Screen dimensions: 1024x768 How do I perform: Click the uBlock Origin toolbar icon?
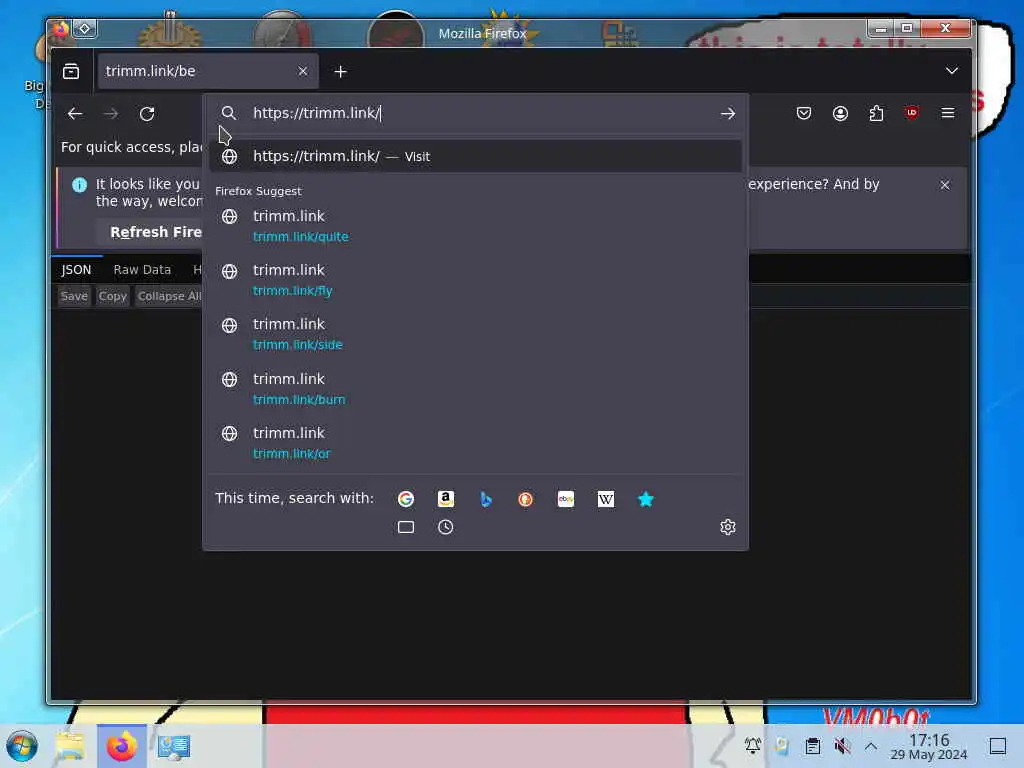point(912,113)
